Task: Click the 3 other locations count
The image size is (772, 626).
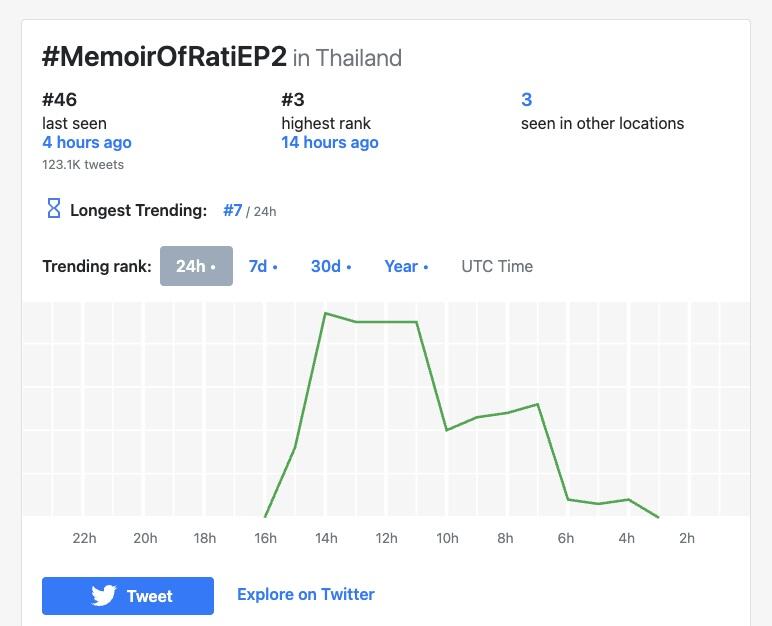Action: [526, 100]
